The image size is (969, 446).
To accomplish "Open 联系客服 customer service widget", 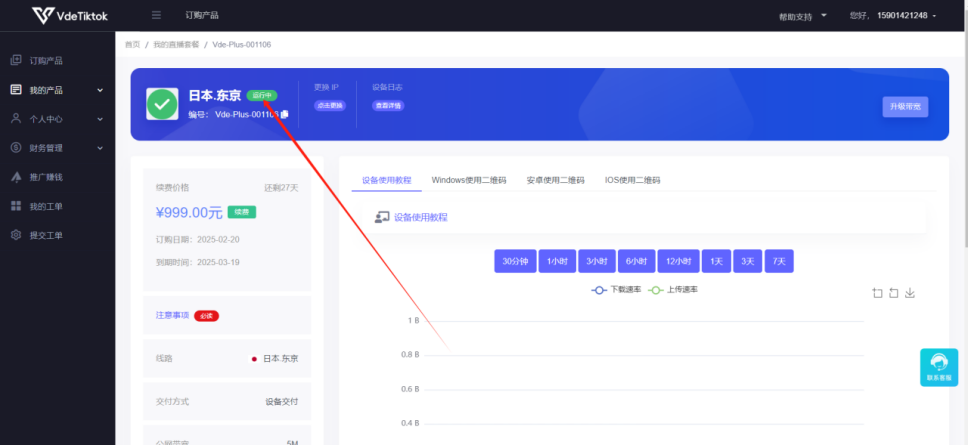I will (x=938, y=367).
